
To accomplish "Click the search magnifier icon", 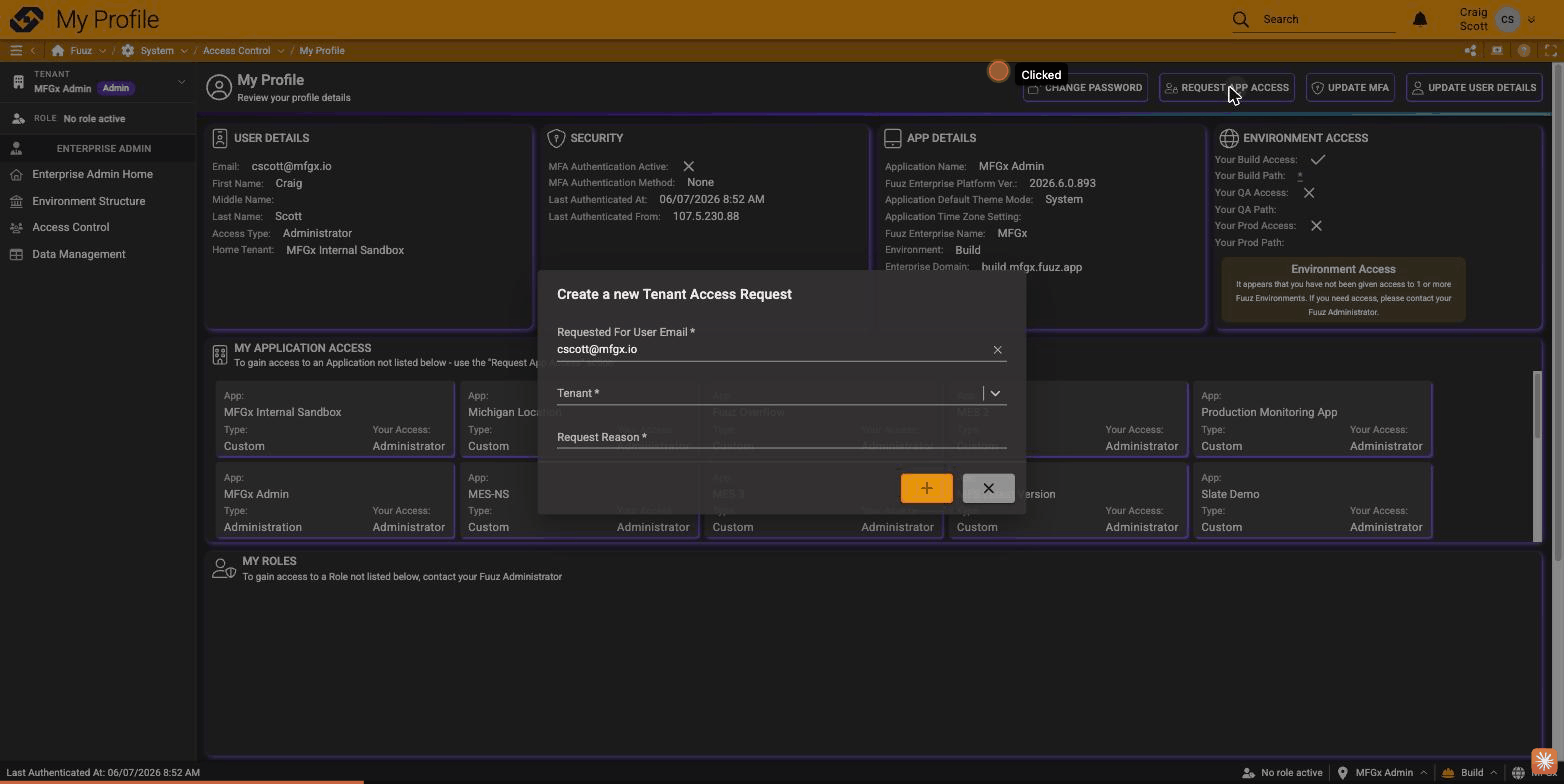I will 1241,19.
